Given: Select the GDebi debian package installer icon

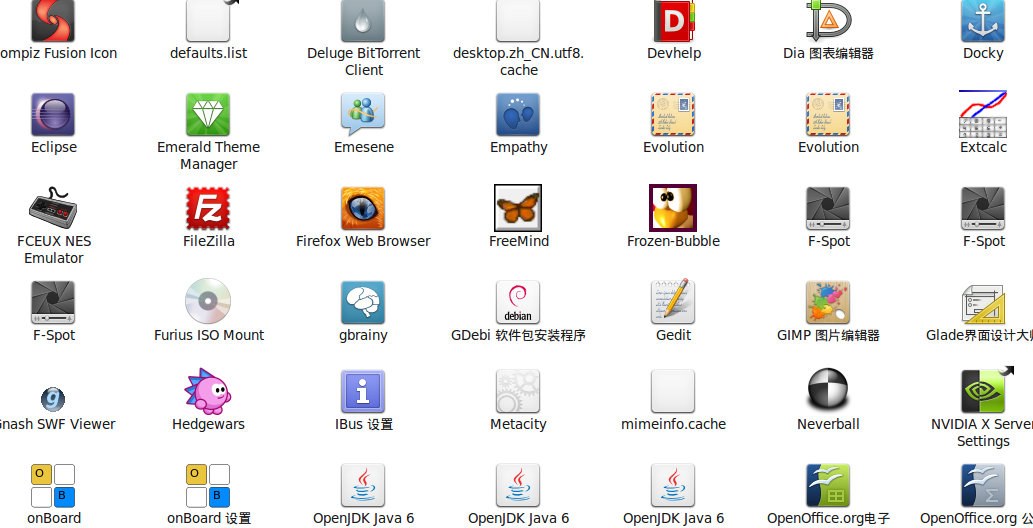Looking at the screenshot, I should 518,303.
